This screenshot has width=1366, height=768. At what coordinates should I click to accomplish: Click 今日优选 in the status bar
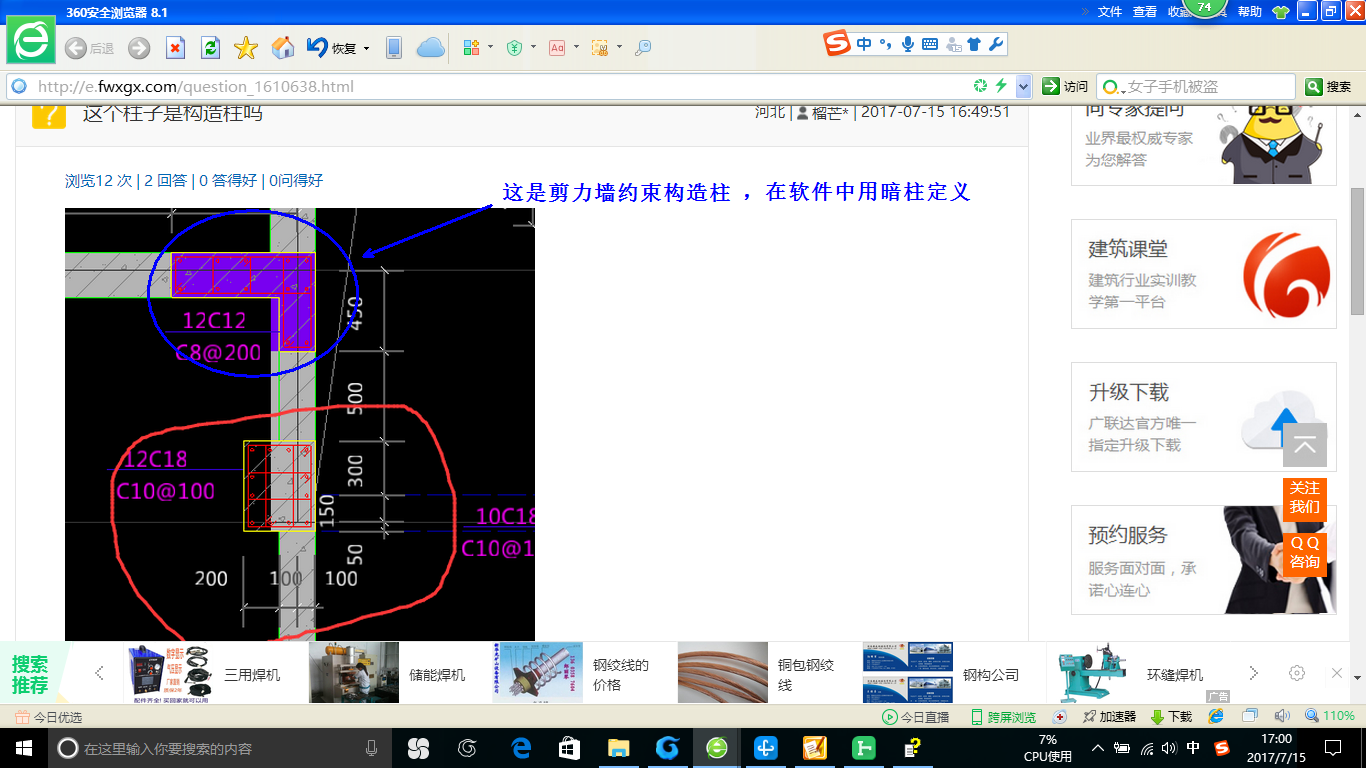click(x=49, y=717)
